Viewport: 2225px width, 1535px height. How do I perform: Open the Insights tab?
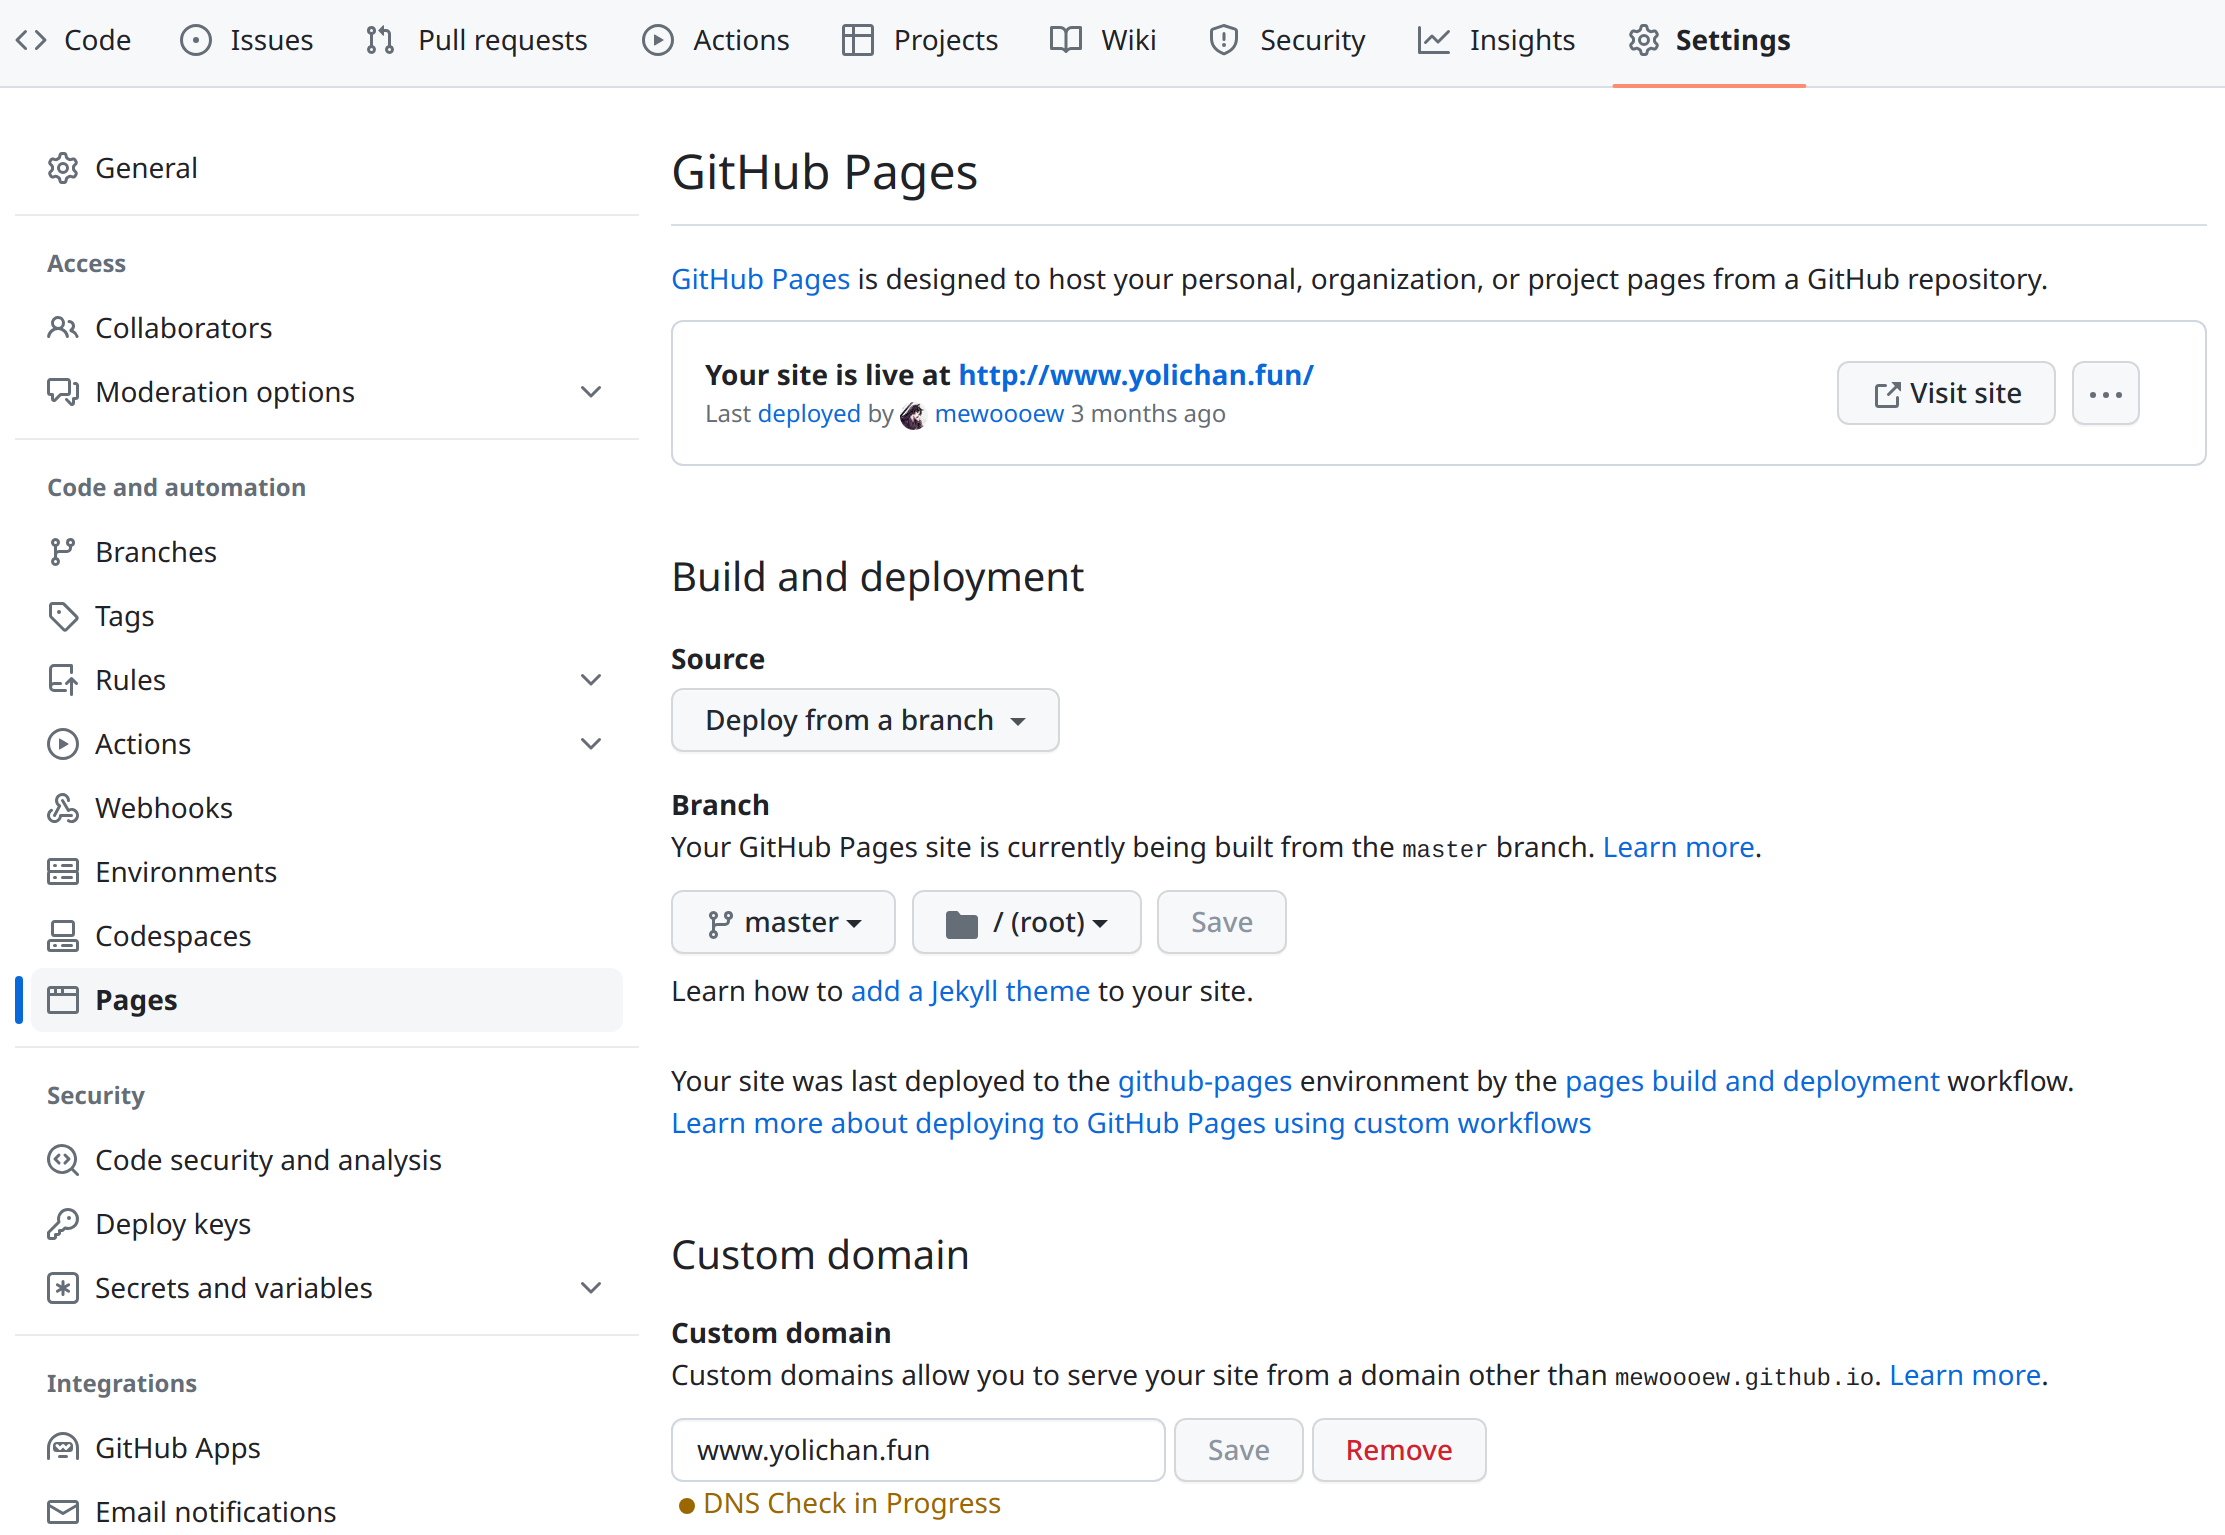point(1496,40)
